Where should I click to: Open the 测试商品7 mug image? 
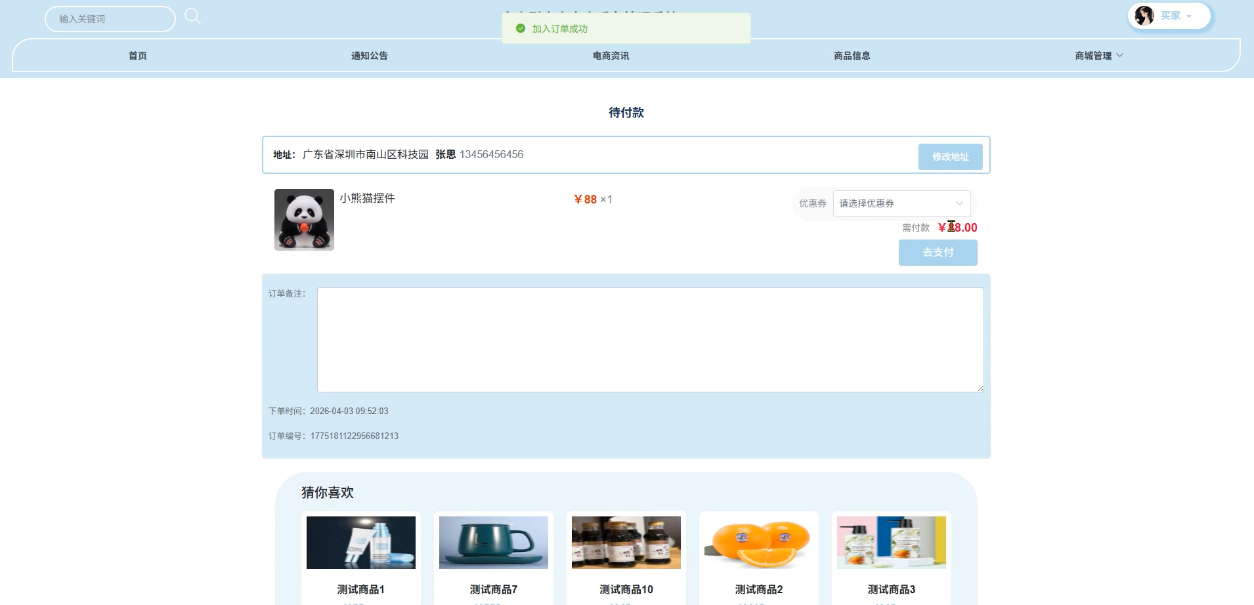click(493, 542)
